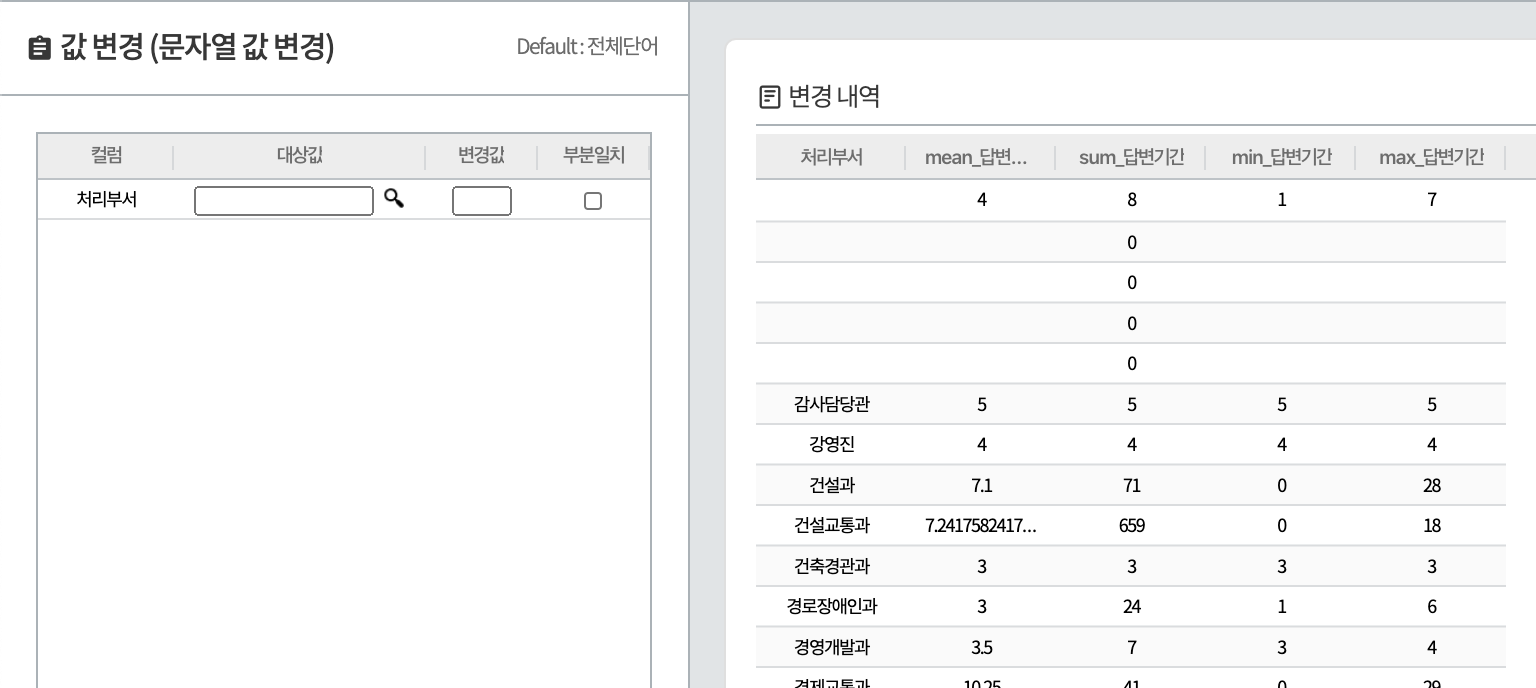Image resolution: width=1536 pixels, height=688 pixels.
Task: Click the 8 sum value in first blank row
Action: pos(1132,200)
